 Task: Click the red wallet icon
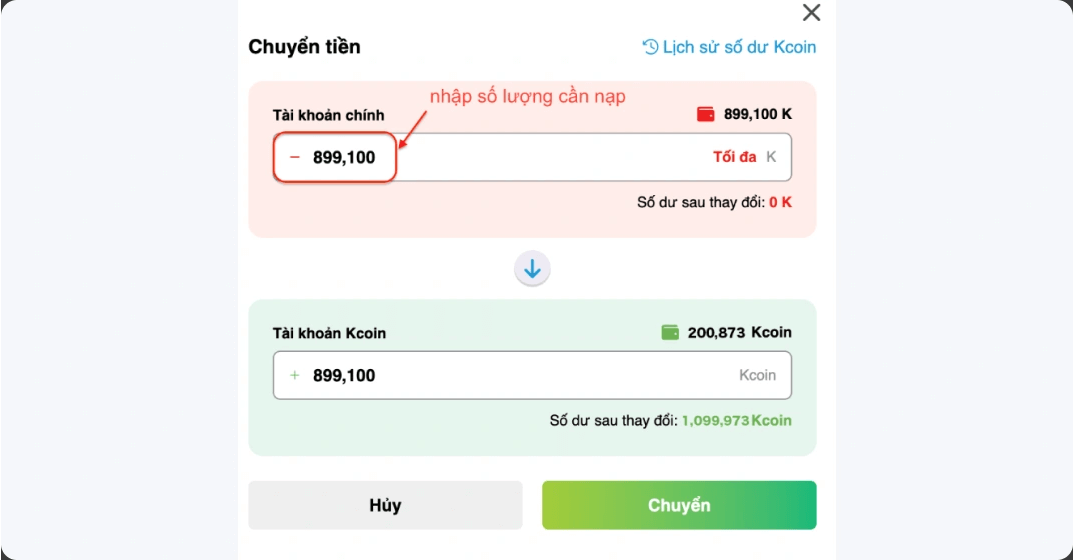pos(706,114)
